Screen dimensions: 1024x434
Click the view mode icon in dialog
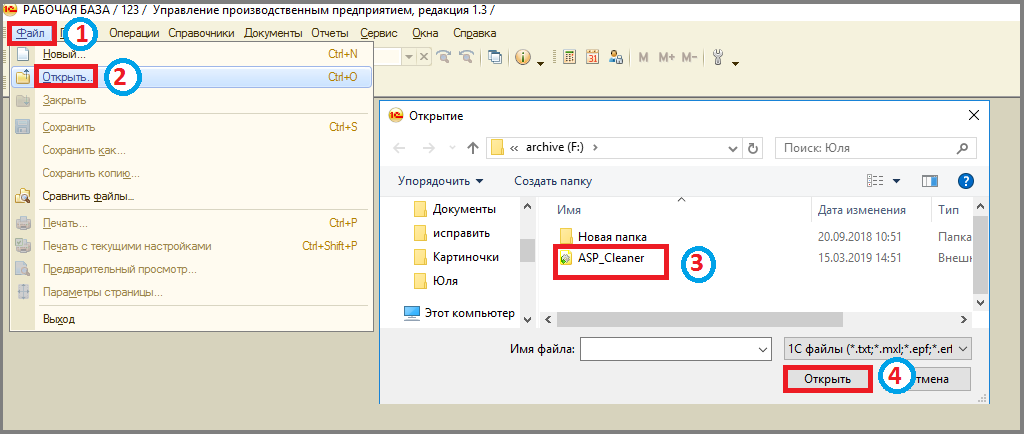875,181
